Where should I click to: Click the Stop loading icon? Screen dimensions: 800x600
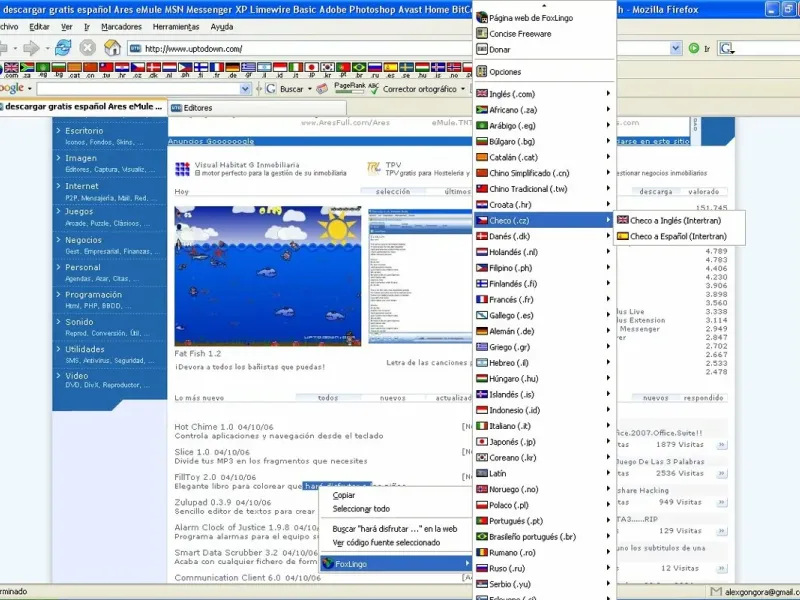[88, 48]
